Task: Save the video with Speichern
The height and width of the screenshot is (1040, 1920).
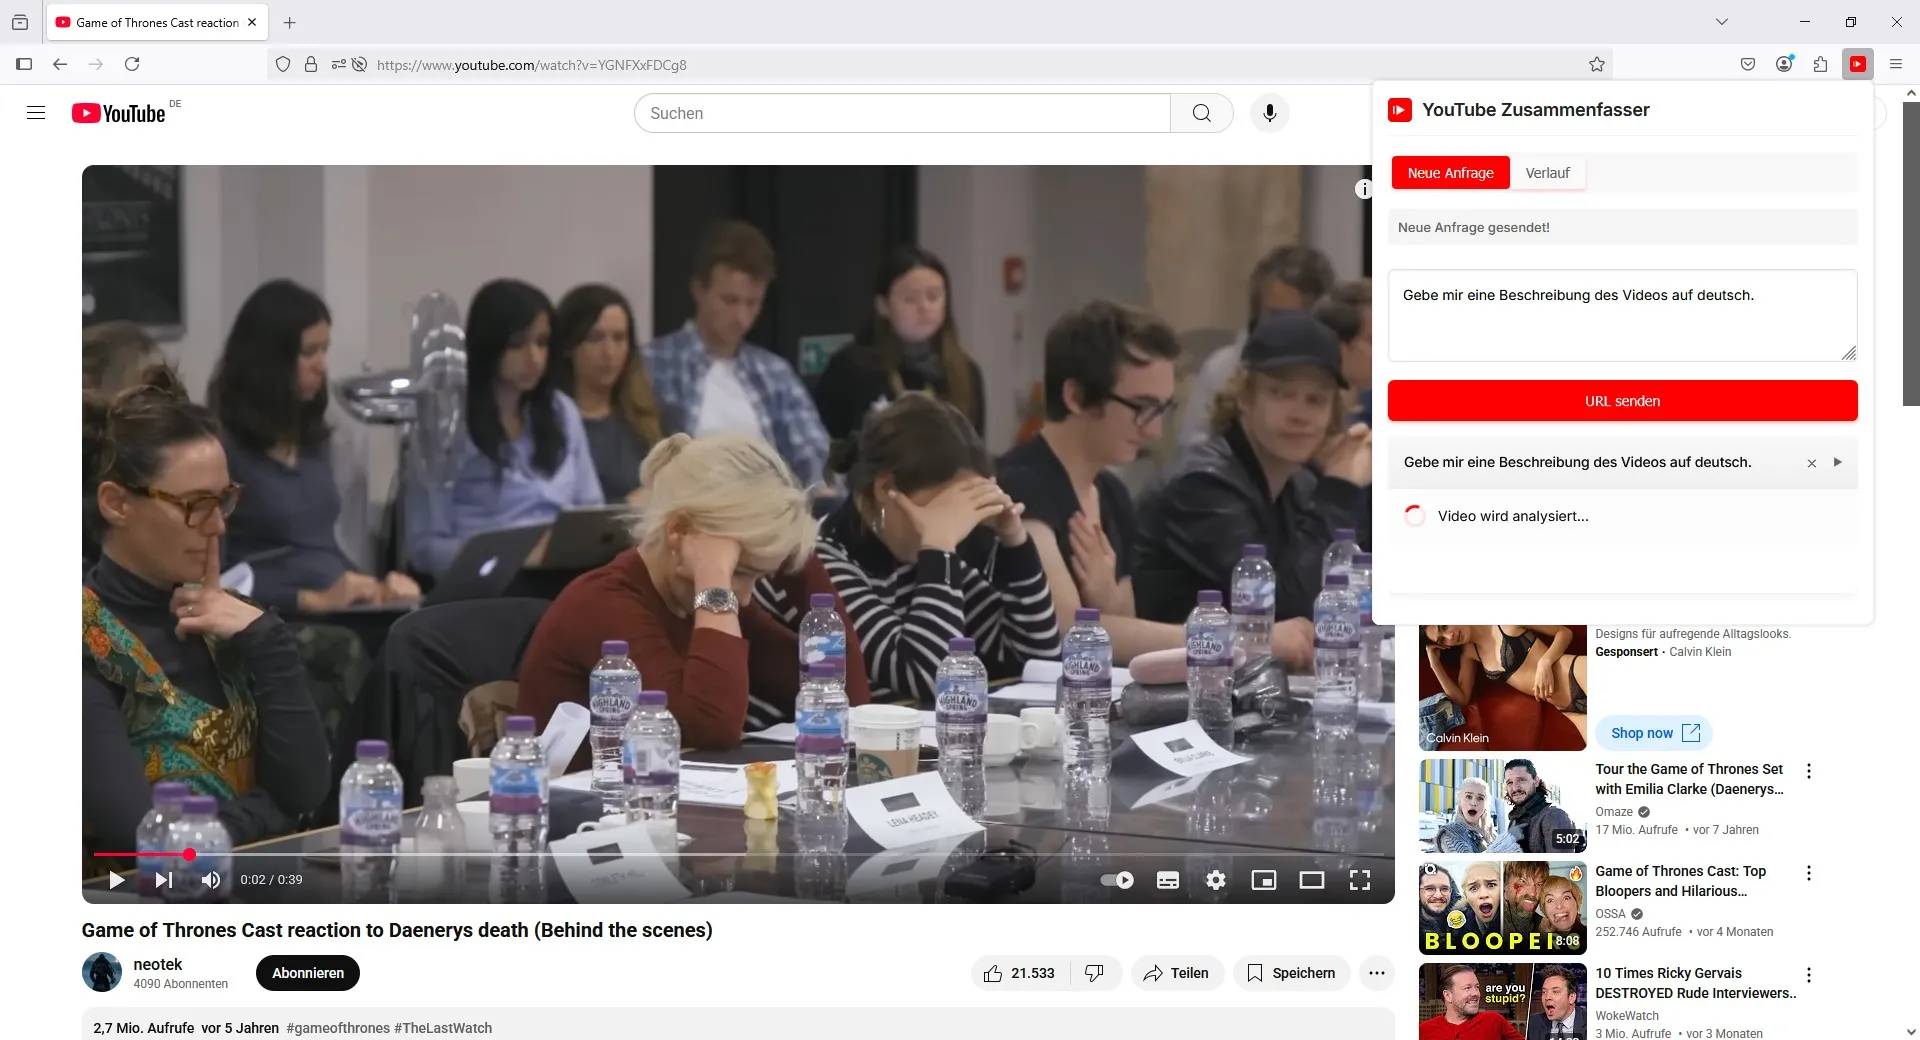Action: click(x=1291, y=973)
